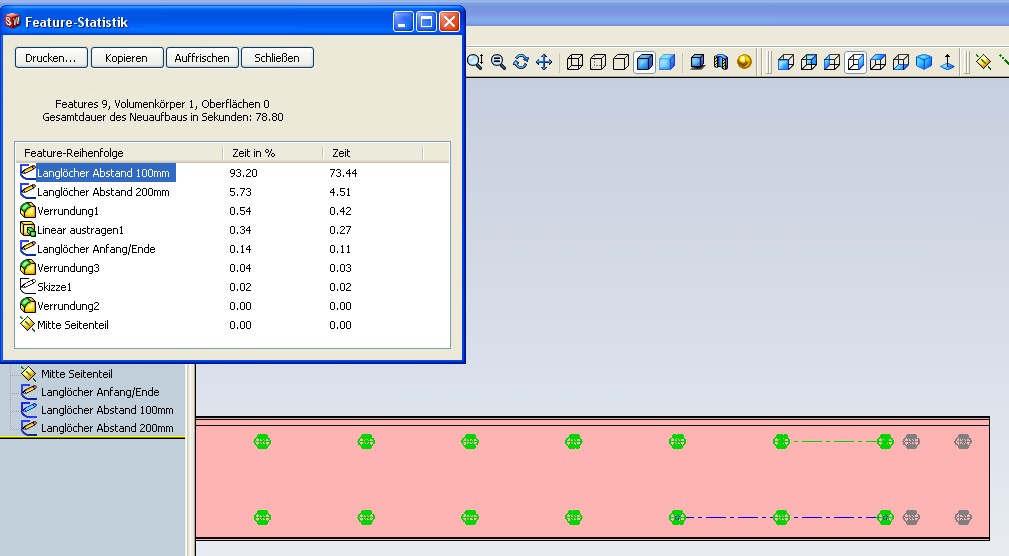1009x556 pixels.
Task: Click the reference plane toolbar icon
Action: [x=983, y=62]
